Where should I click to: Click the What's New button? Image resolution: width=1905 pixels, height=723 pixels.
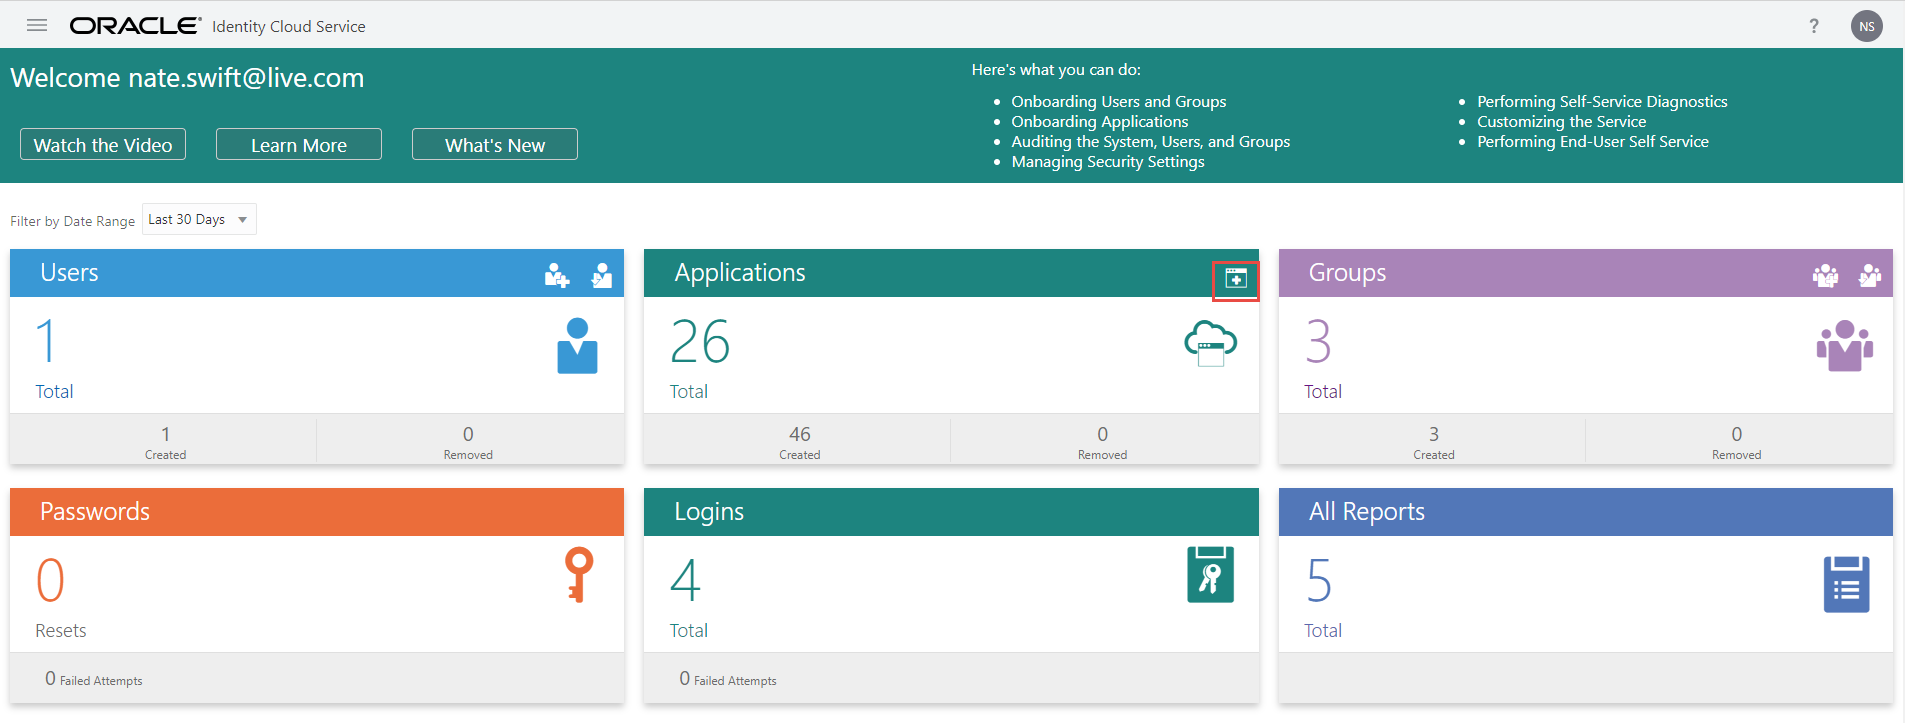pos(495,144)
